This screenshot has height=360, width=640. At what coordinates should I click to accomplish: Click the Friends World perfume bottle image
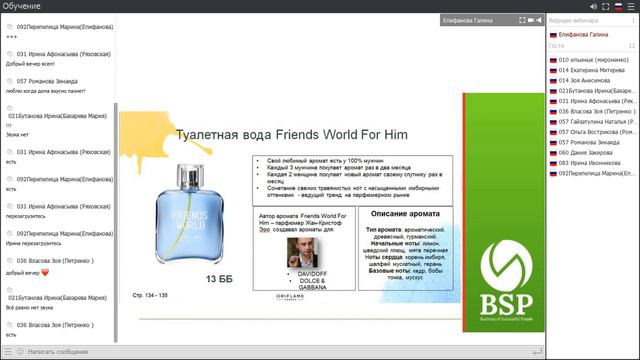click(x=190, y=214)
